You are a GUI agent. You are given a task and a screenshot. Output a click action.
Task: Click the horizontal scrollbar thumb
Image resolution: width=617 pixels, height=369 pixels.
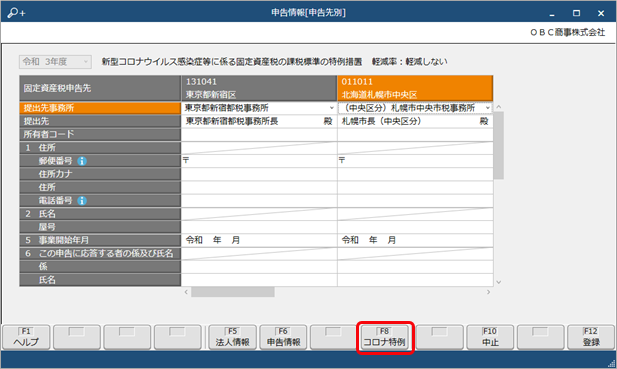pyautogui.click(x=233, y=292)
